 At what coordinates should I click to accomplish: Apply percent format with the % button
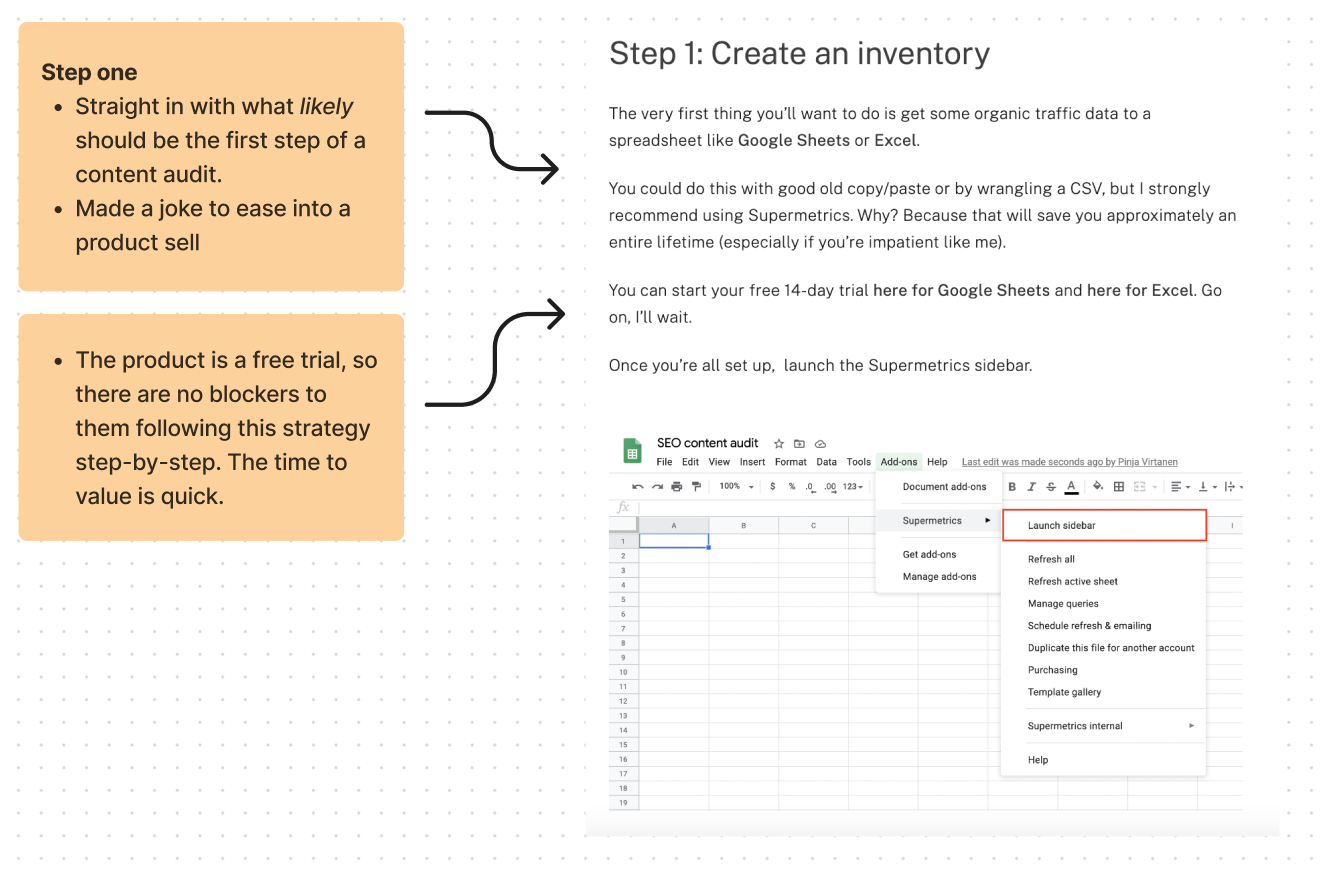click(x=792, y=487)
